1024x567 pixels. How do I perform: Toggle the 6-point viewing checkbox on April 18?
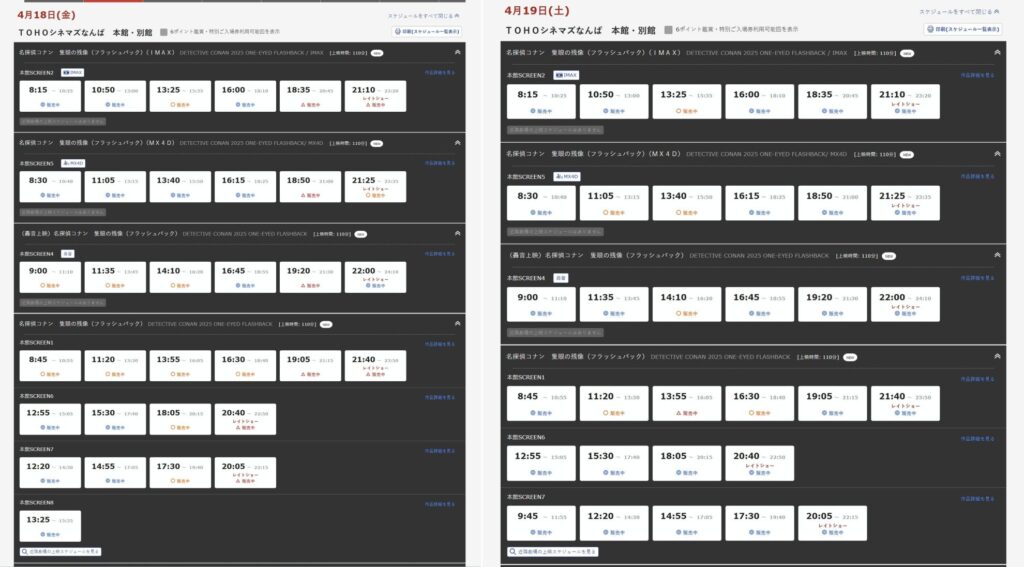click(x=164, y=31)
